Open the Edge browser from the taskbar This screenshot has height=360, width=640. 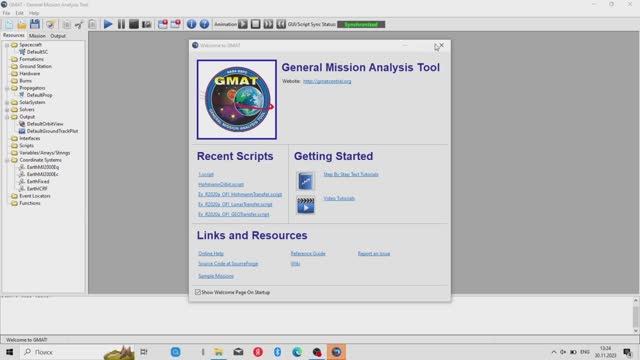297,352
